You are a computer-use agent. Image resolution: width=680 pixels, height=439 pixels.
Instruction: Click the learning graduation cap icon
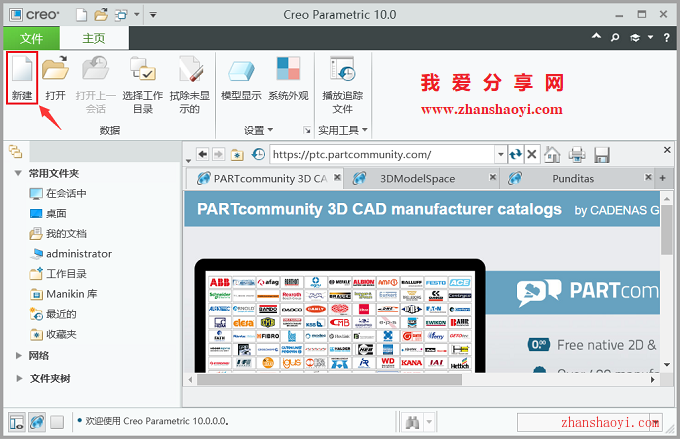[x=635, y=38]
